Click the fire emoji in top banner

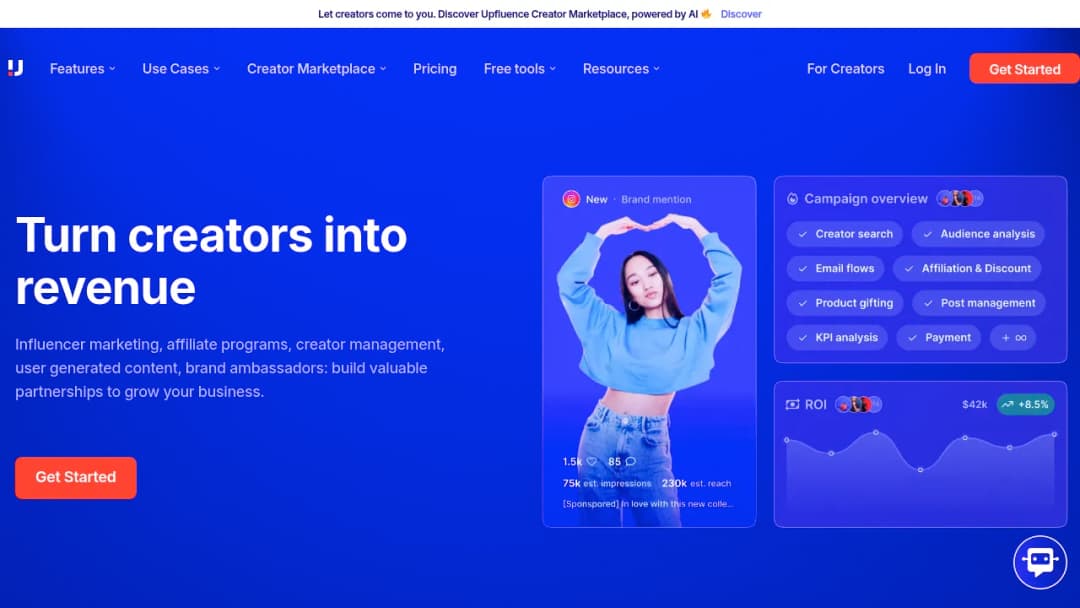click(706, 13)
